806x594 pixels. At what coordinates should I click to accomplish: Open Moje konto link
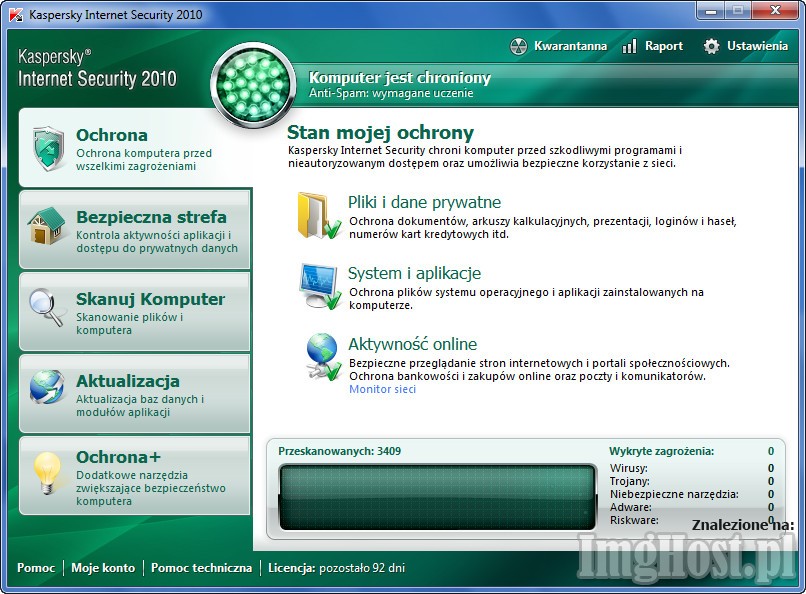pyautogui.click(x=103, y=568)
